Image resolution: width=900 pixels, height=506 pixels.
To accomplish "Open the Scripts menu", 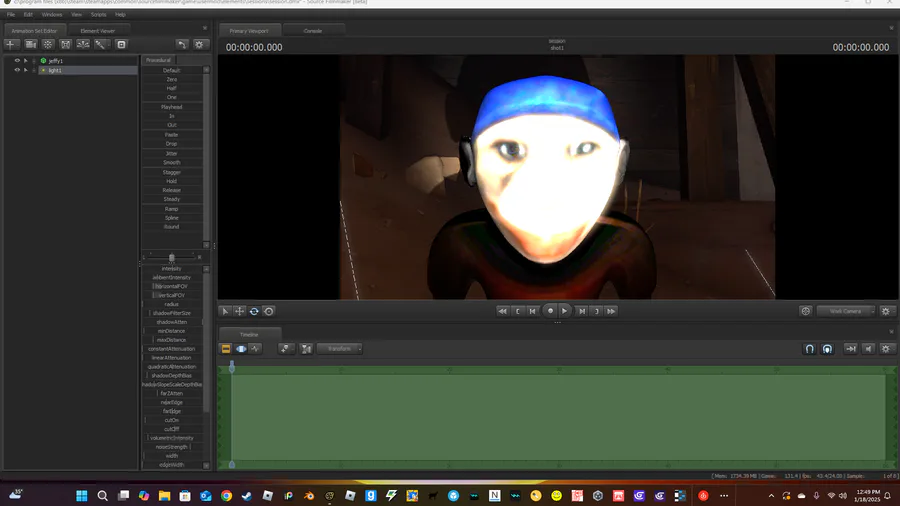I will 98,14.
